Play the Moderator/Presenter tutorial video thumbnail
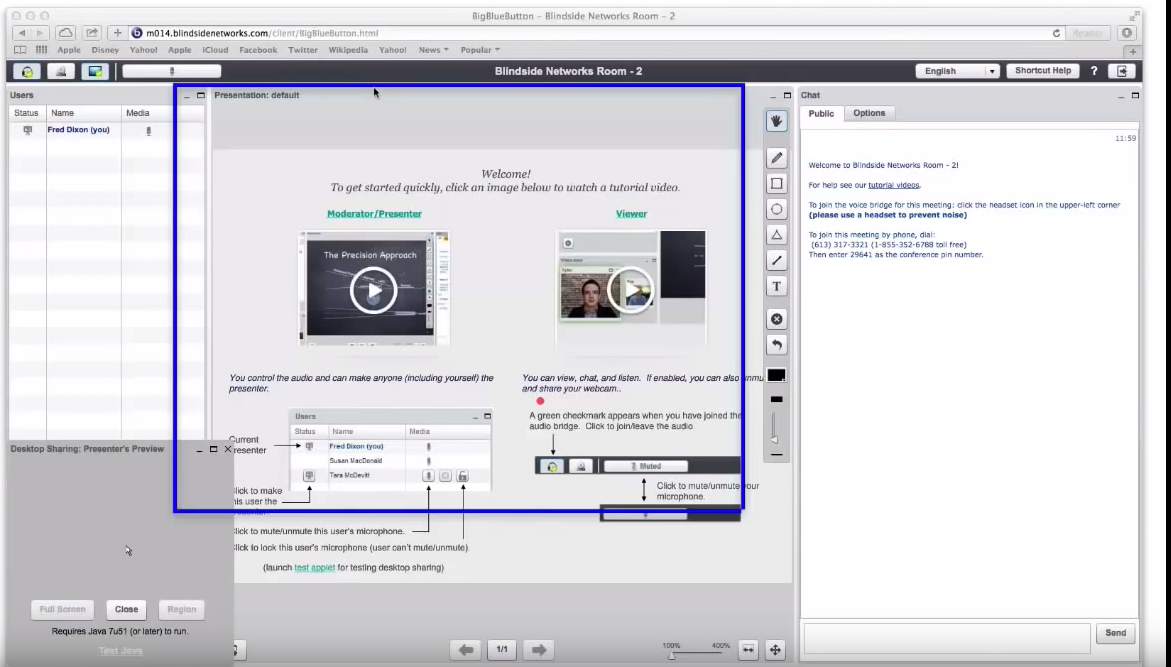The image size is (1171, 667). [374, 290]
